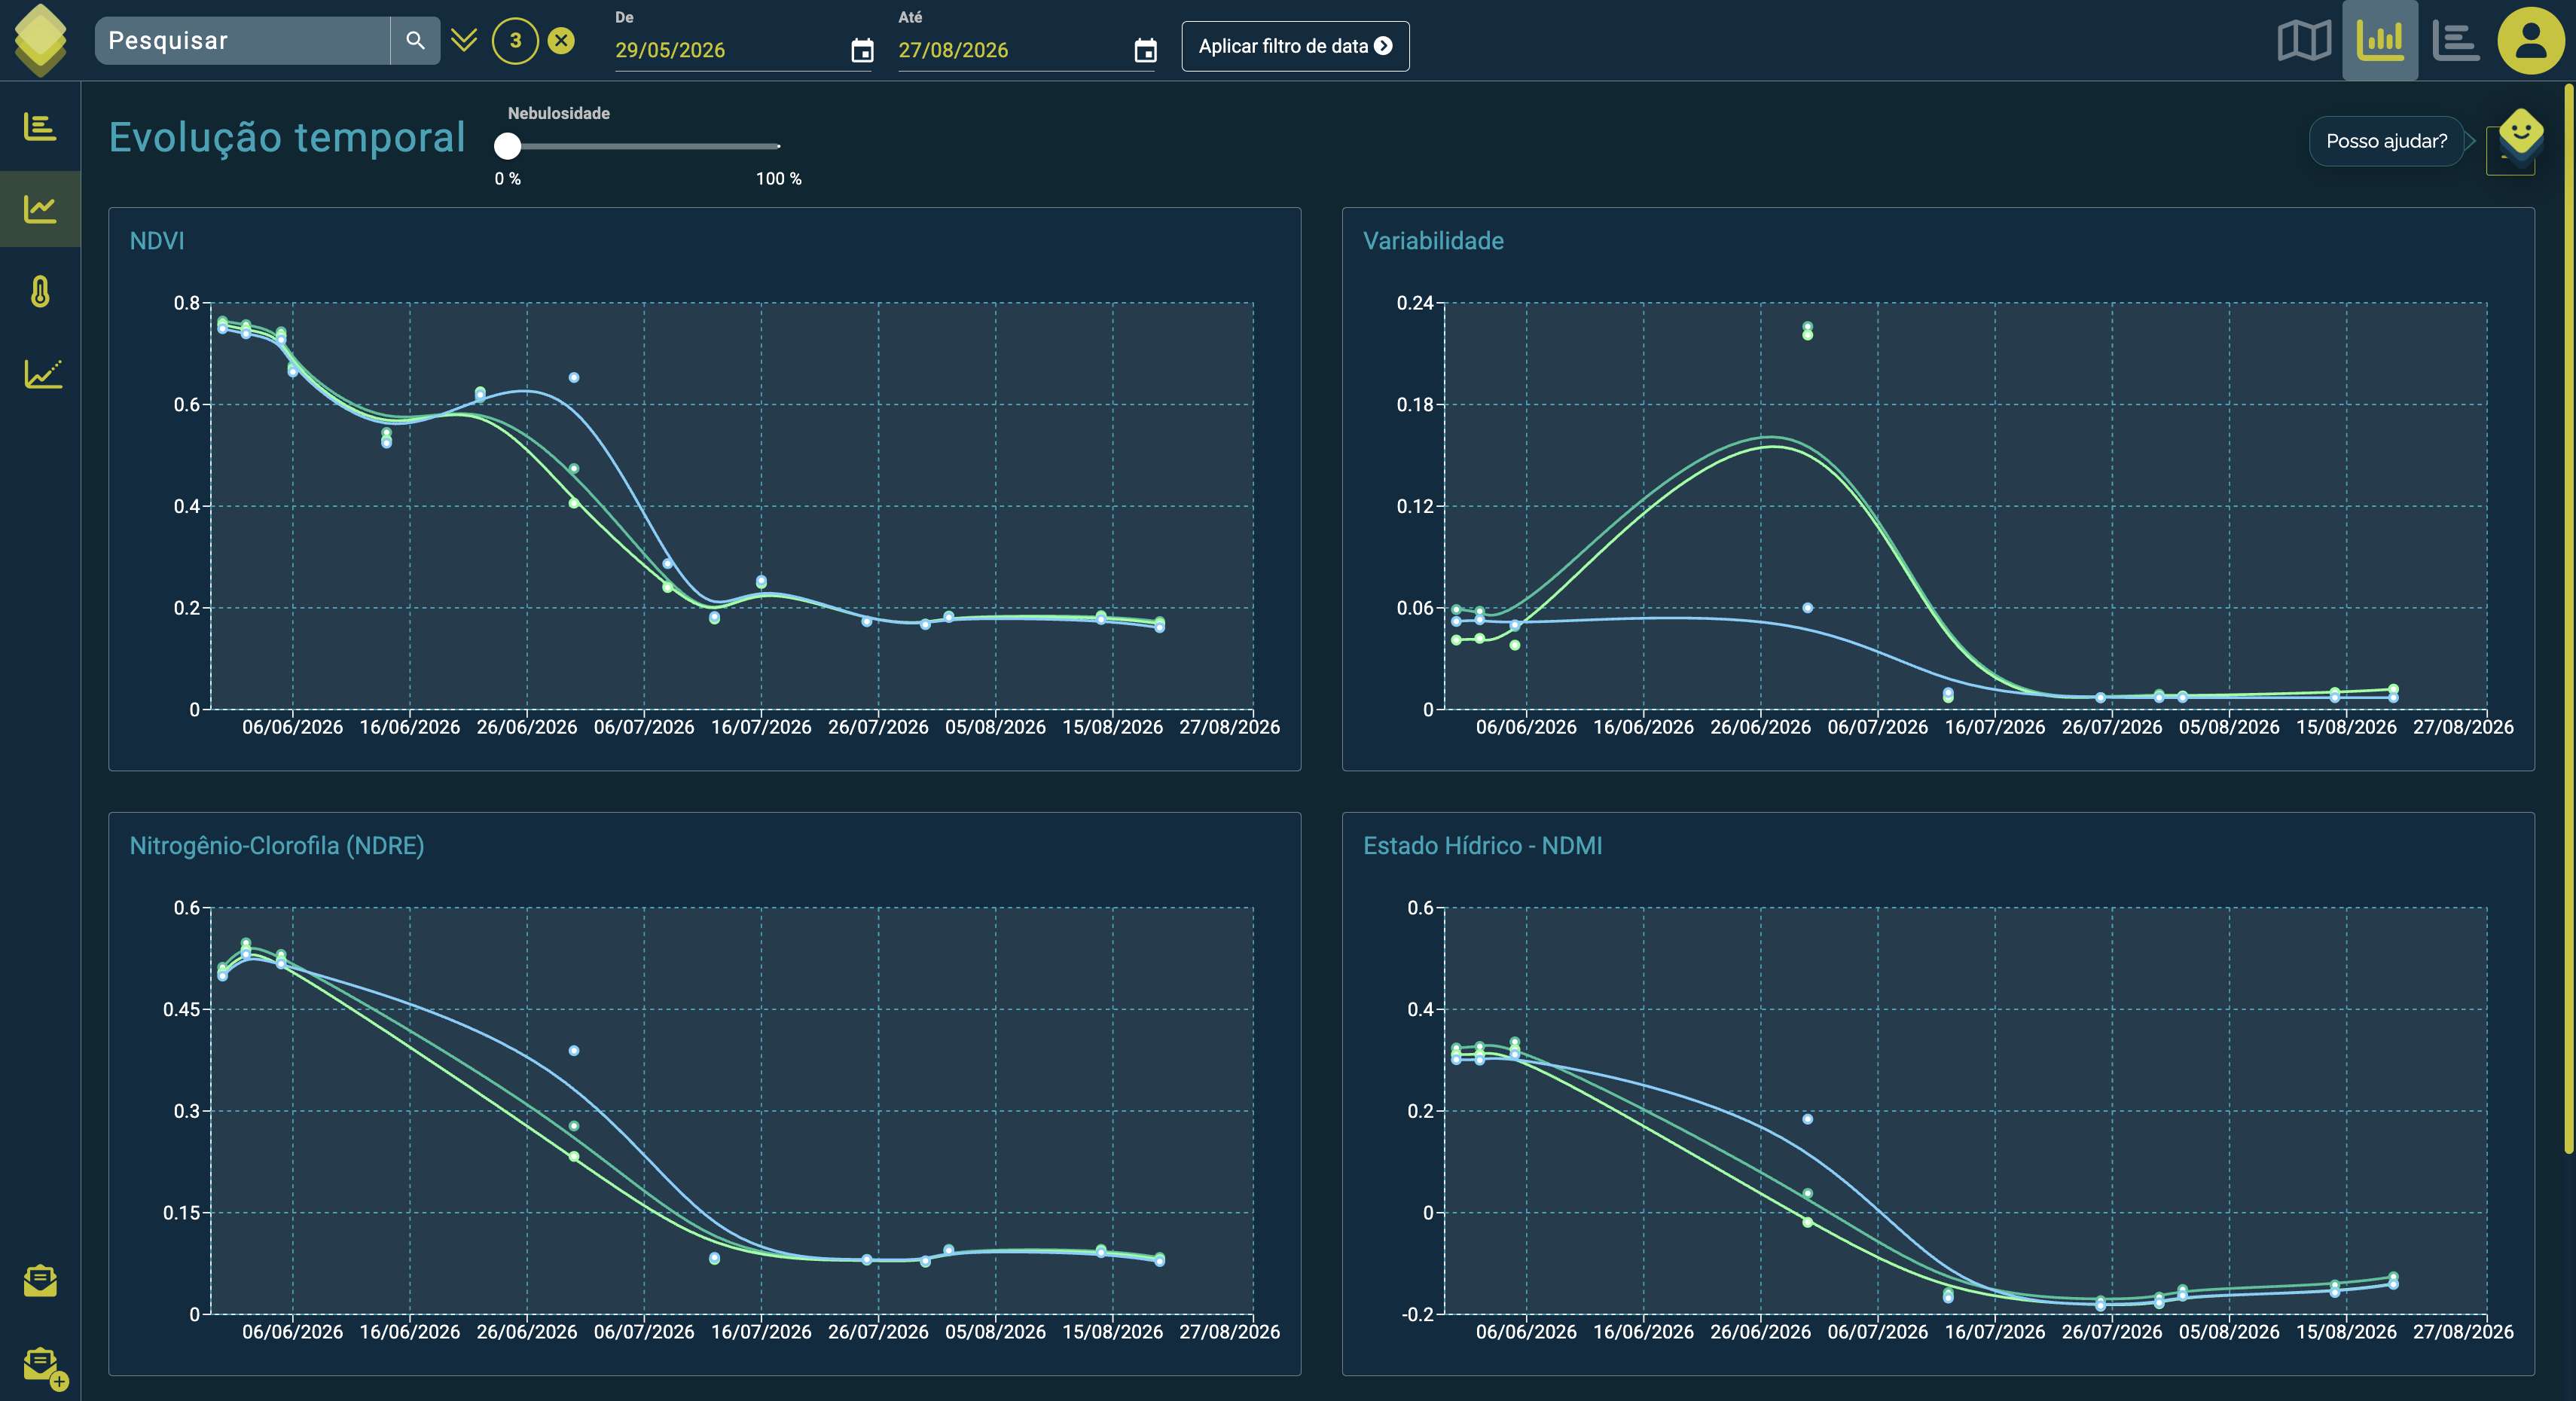Screen dimensions: 2576x1401
Task: Click 'Aplicar filtro de data' button
Action: (1295, 46)
